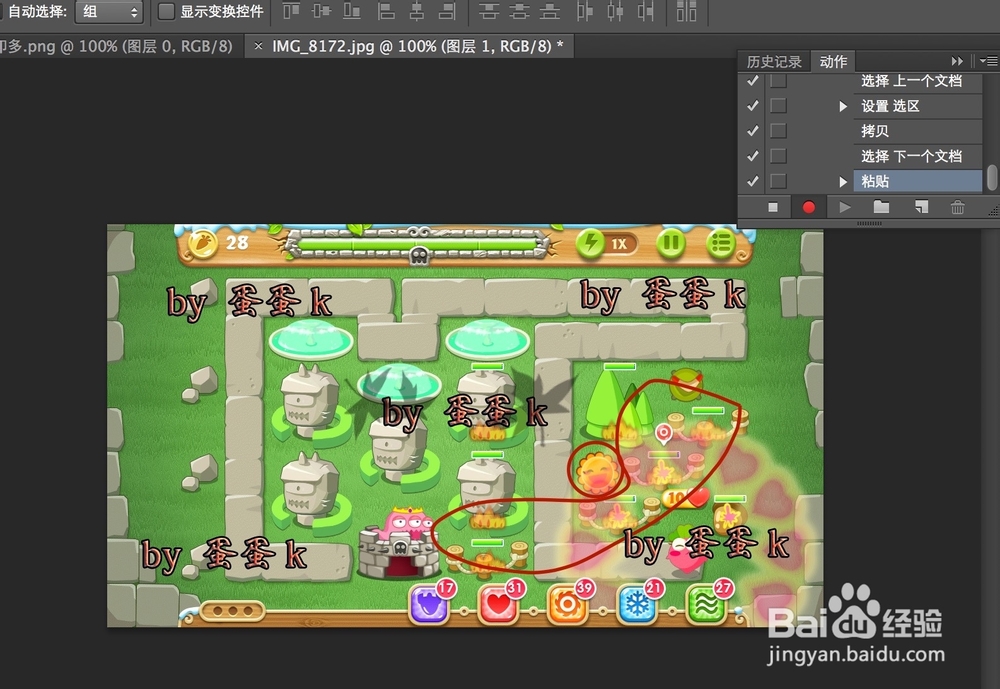This screenshot has width=1000, height=689.
Task: Create a new action
Action: pyautogui.click(x=921, y=207)
